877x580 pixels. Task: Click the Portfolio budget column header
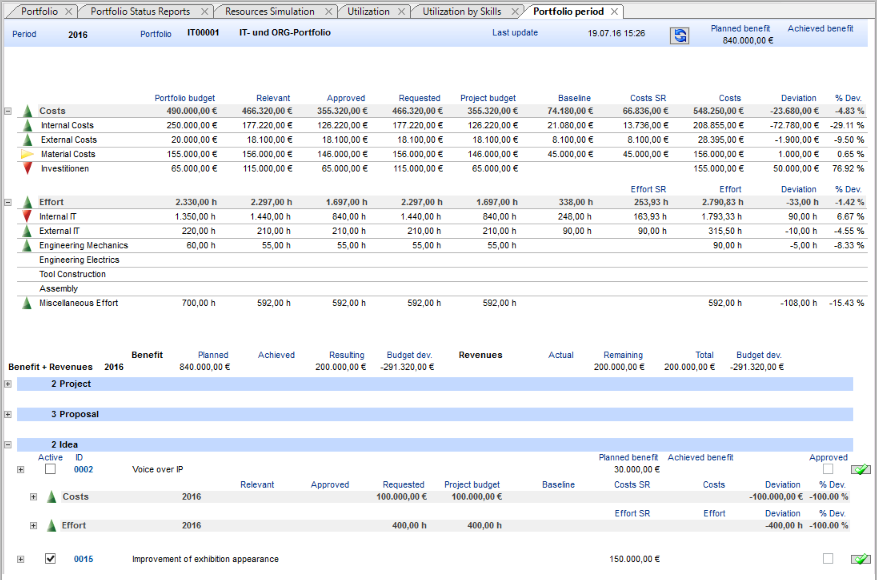[185, 98]
